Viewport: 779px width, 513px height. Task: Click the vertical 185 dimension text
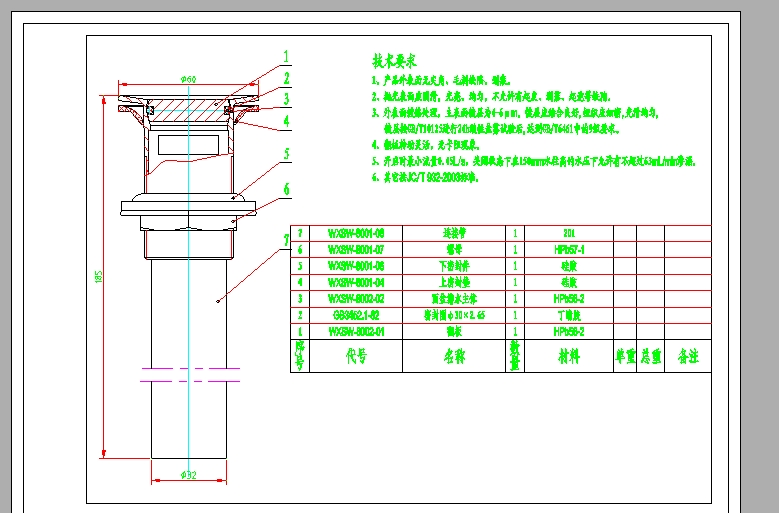pyautogui.click(x=99, y=277)
